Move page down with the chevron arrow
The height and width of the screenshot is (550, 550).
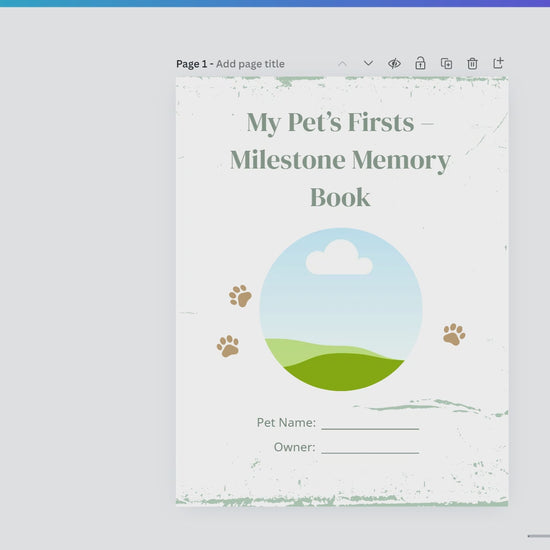(368, 63)
